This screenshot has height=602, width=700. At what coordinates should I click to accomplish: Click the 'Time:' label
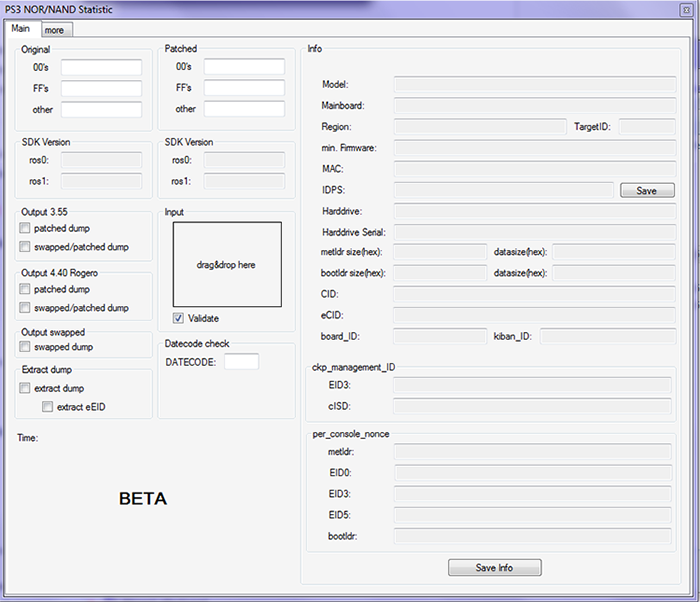[28, 438]
